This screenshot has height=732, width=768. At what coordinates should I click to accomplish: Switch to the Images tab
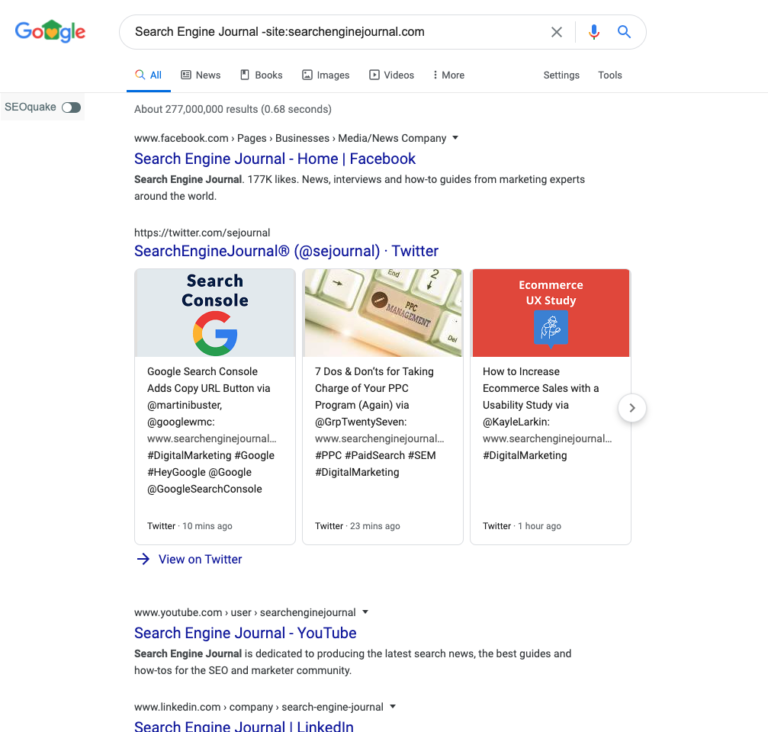pos(326,75)
